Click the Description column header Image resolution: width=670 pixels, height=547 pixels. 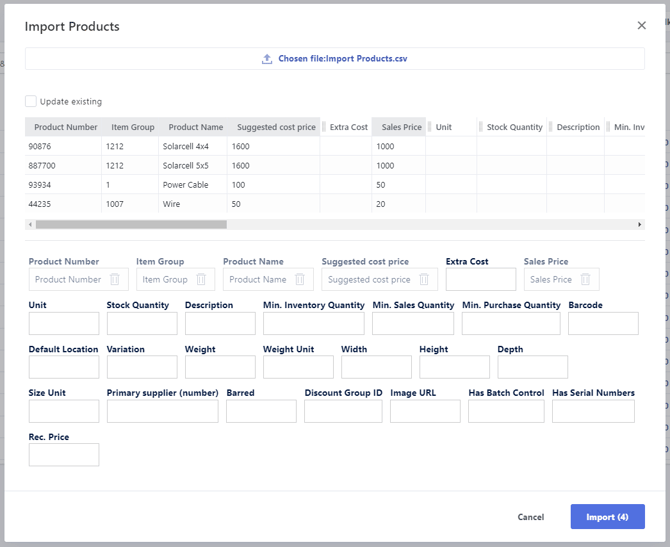point(578,127)
